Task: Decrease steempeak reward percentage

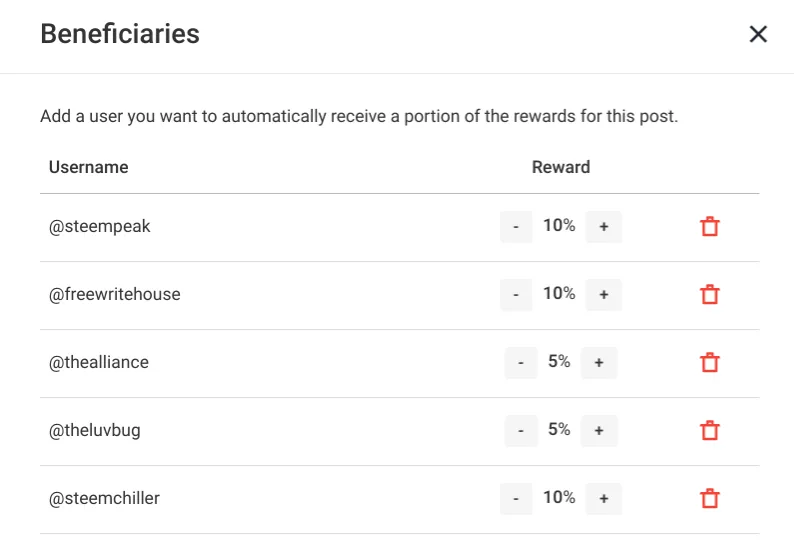Action: coord(516,226)
